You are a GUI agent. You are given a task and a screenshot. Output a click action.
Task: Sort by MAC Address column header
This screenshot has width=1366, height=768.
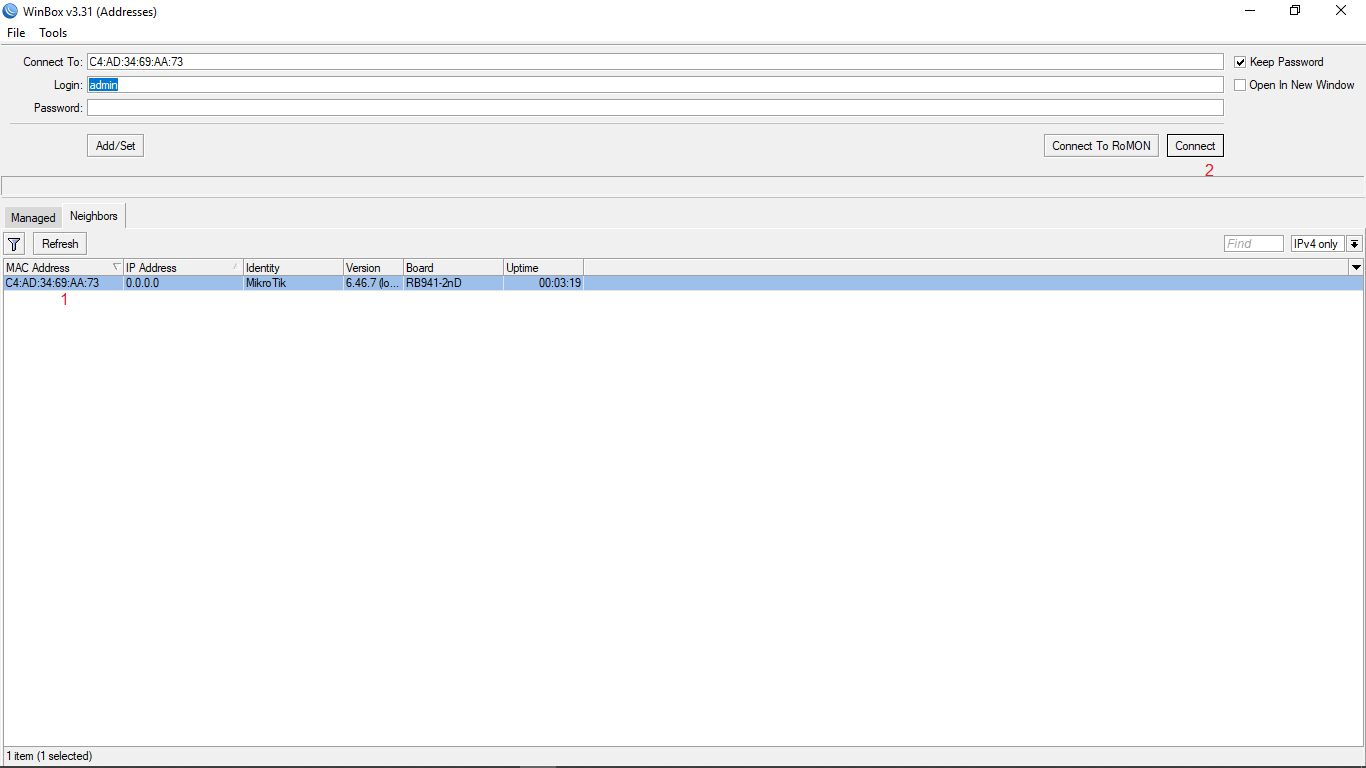63,267
